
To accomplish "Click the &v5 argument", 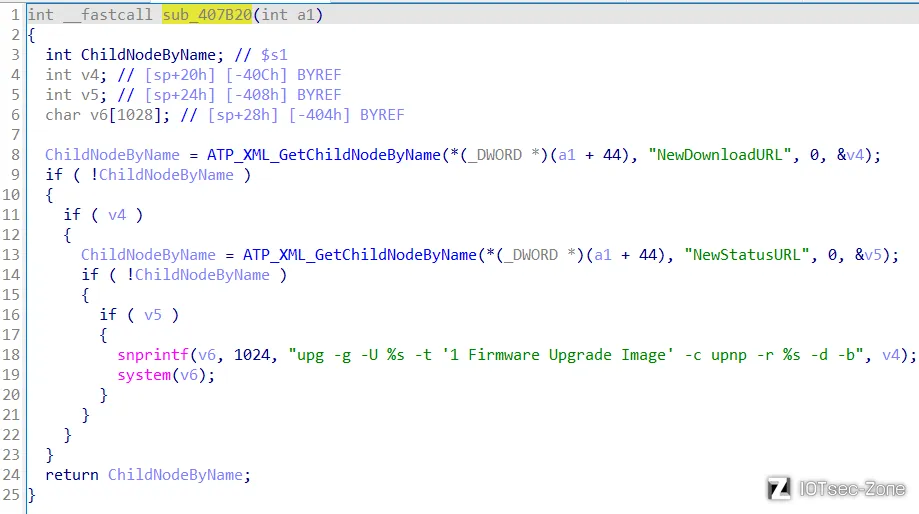I will (x=869, y=255).
